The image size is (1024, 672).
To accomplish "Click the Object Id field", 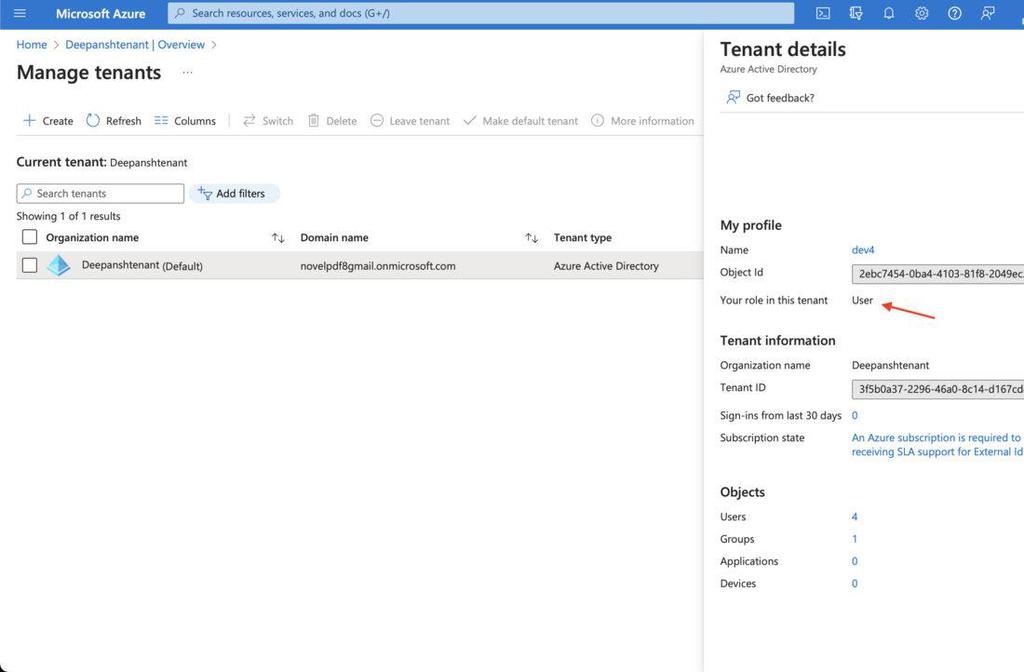I will pos(938,274).
